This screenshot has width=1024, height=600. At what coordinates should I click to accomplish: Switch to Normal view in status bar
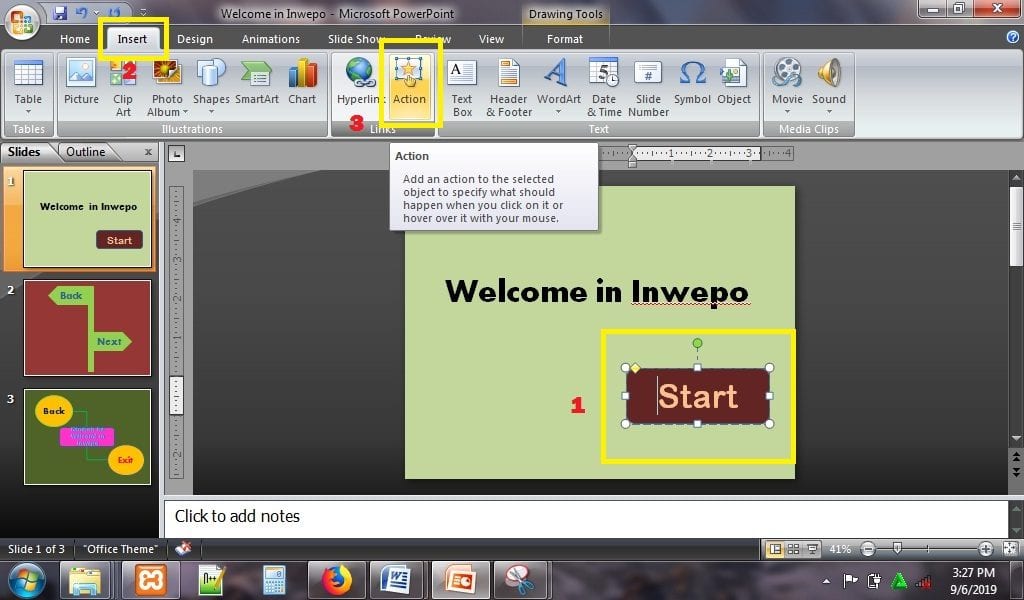coord(774,549)
